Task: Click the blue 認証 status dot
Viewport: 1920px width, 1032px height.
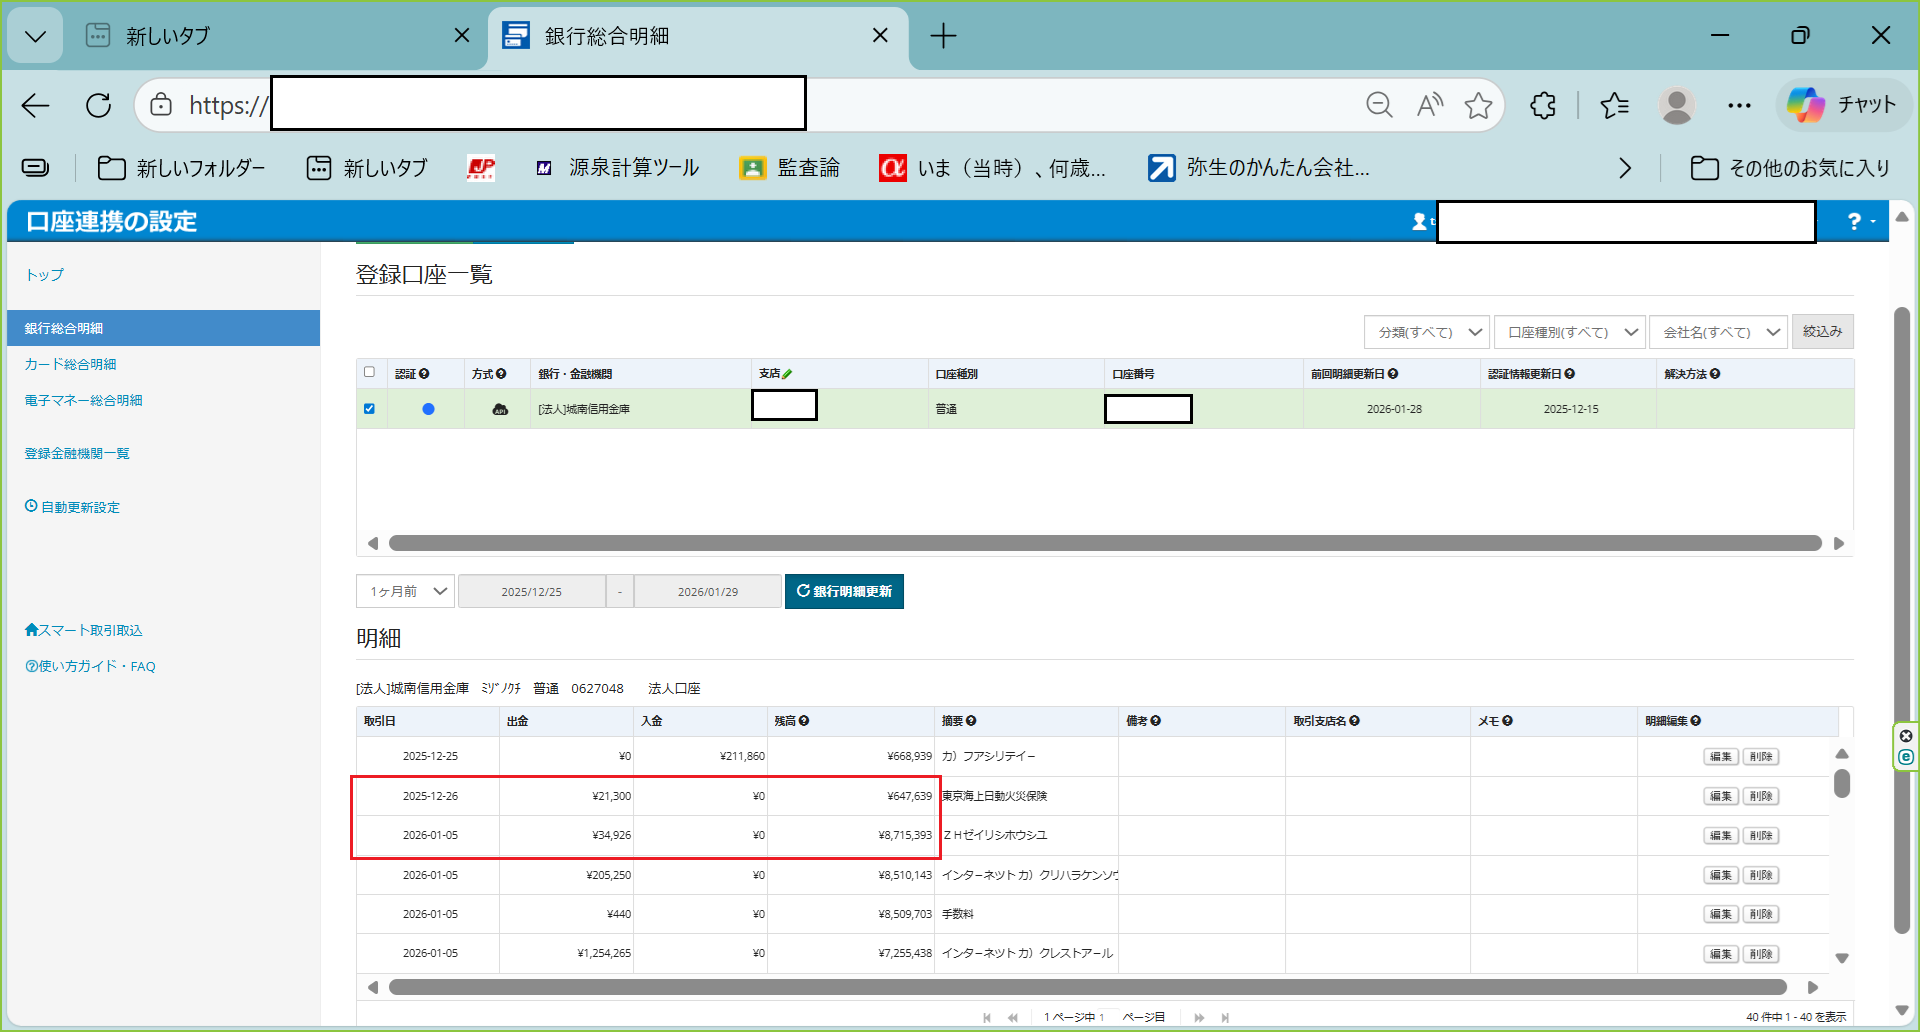Action: [x=428, y=409]
